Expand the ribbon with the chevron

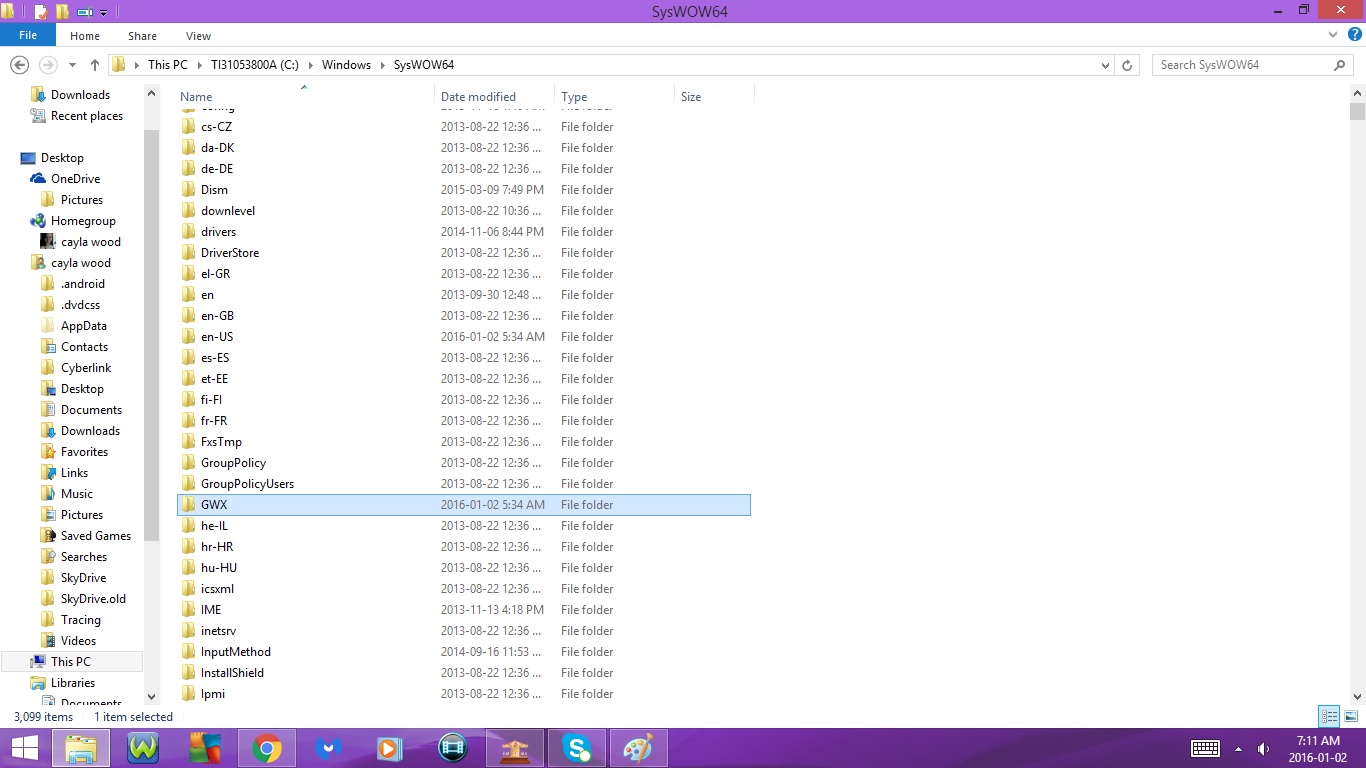tap(1333, 36)
